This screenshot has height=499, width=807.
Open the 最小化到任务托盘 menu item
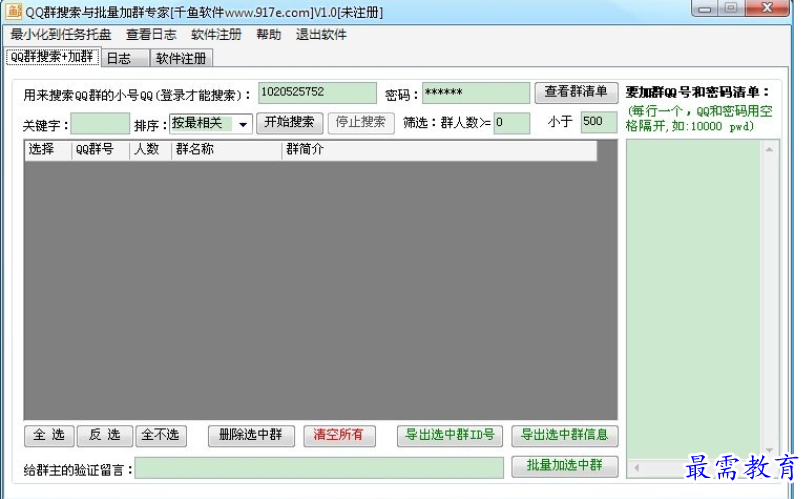pos(61,34)
